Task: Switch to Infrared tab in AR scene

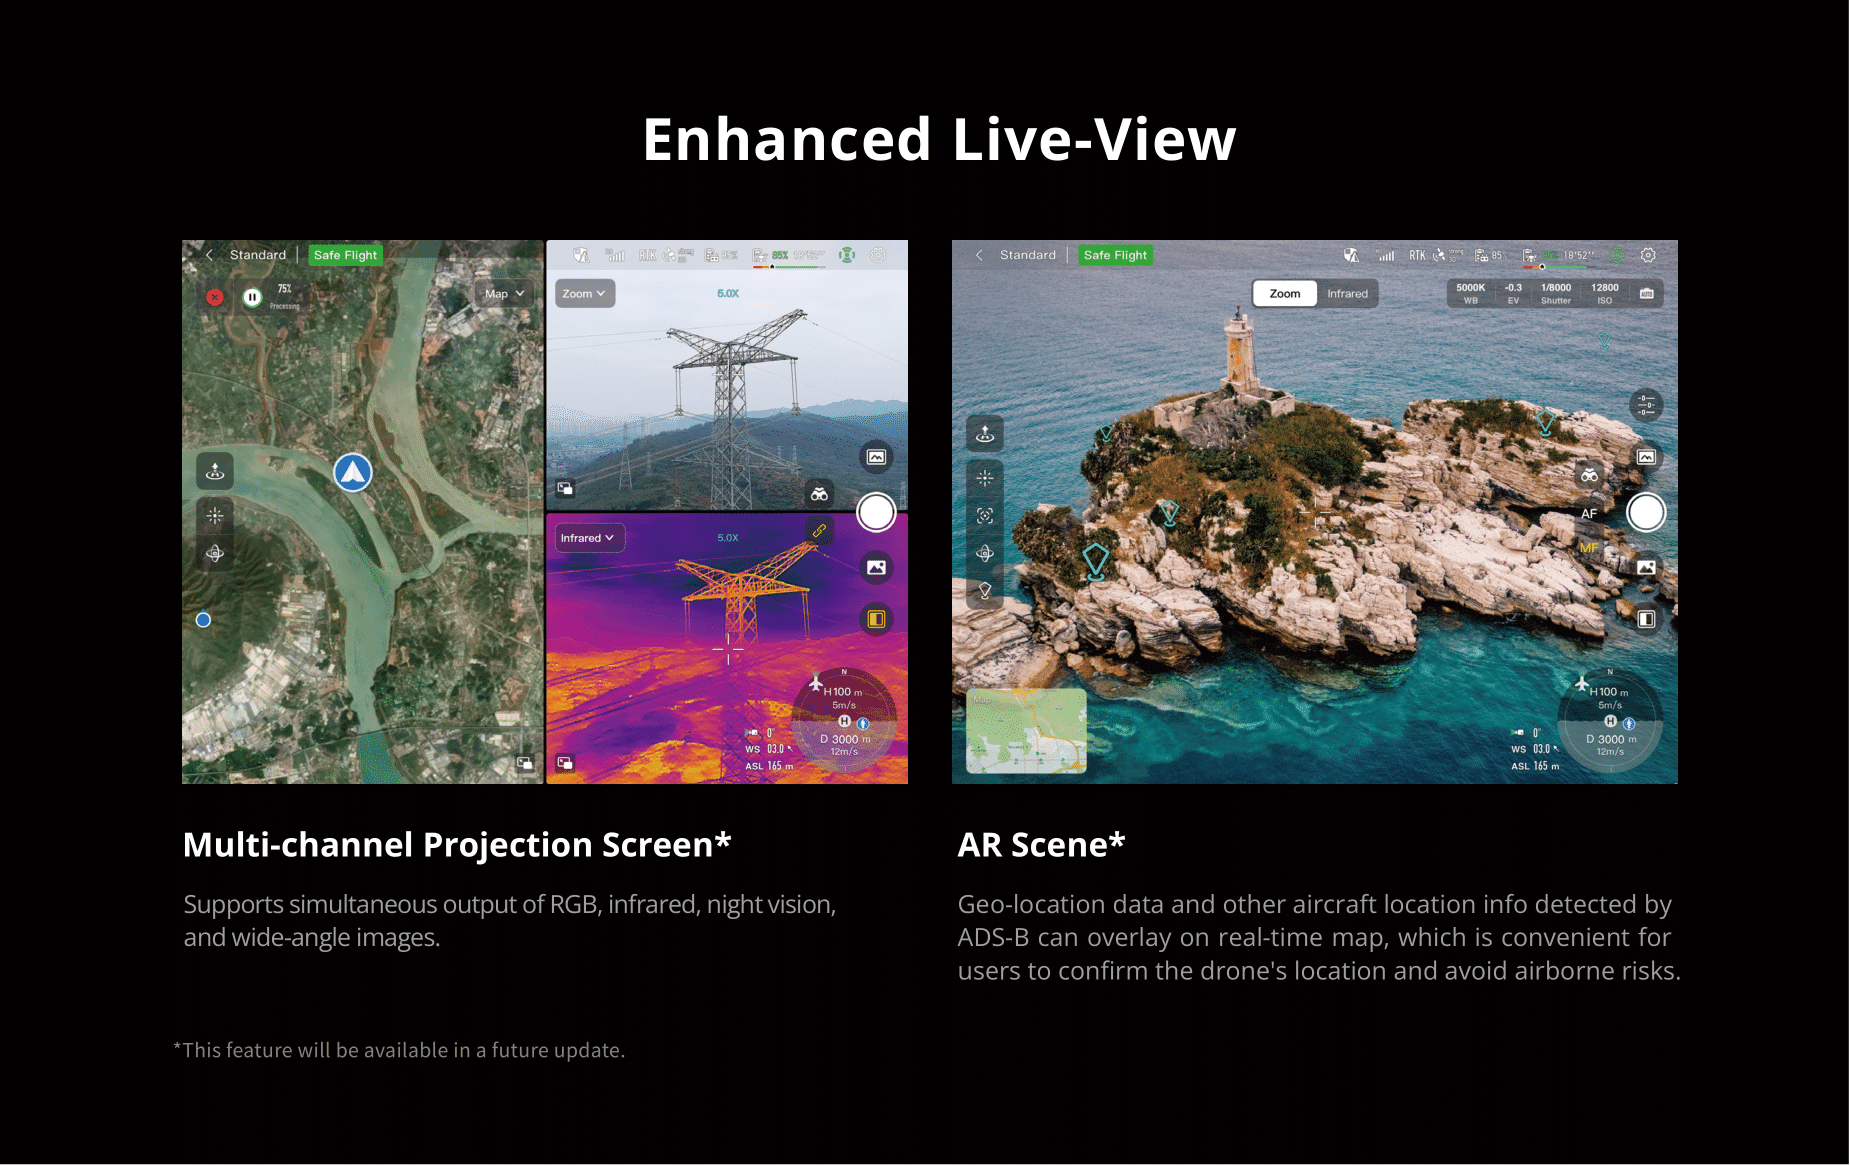Action: tap(1347, 293)
